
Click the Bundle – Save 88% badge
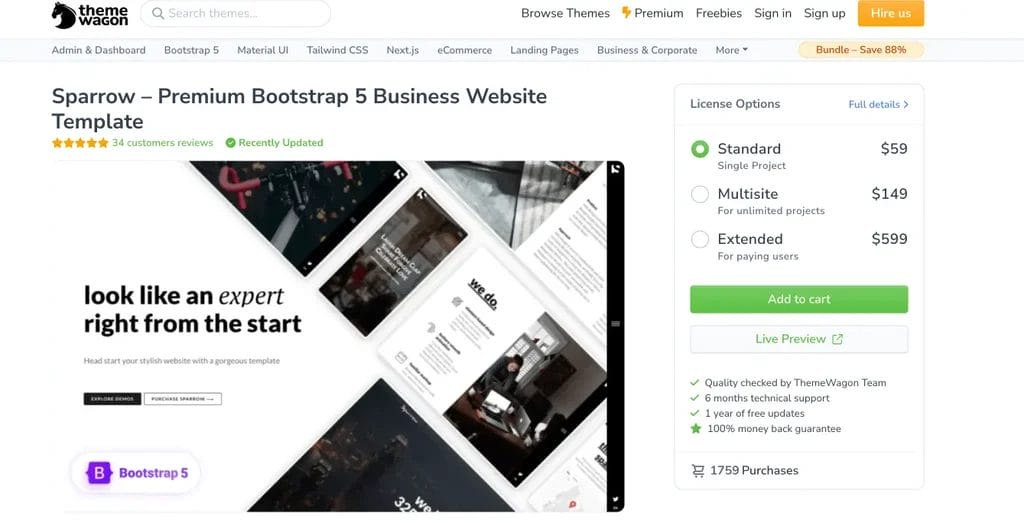[861, 50]
